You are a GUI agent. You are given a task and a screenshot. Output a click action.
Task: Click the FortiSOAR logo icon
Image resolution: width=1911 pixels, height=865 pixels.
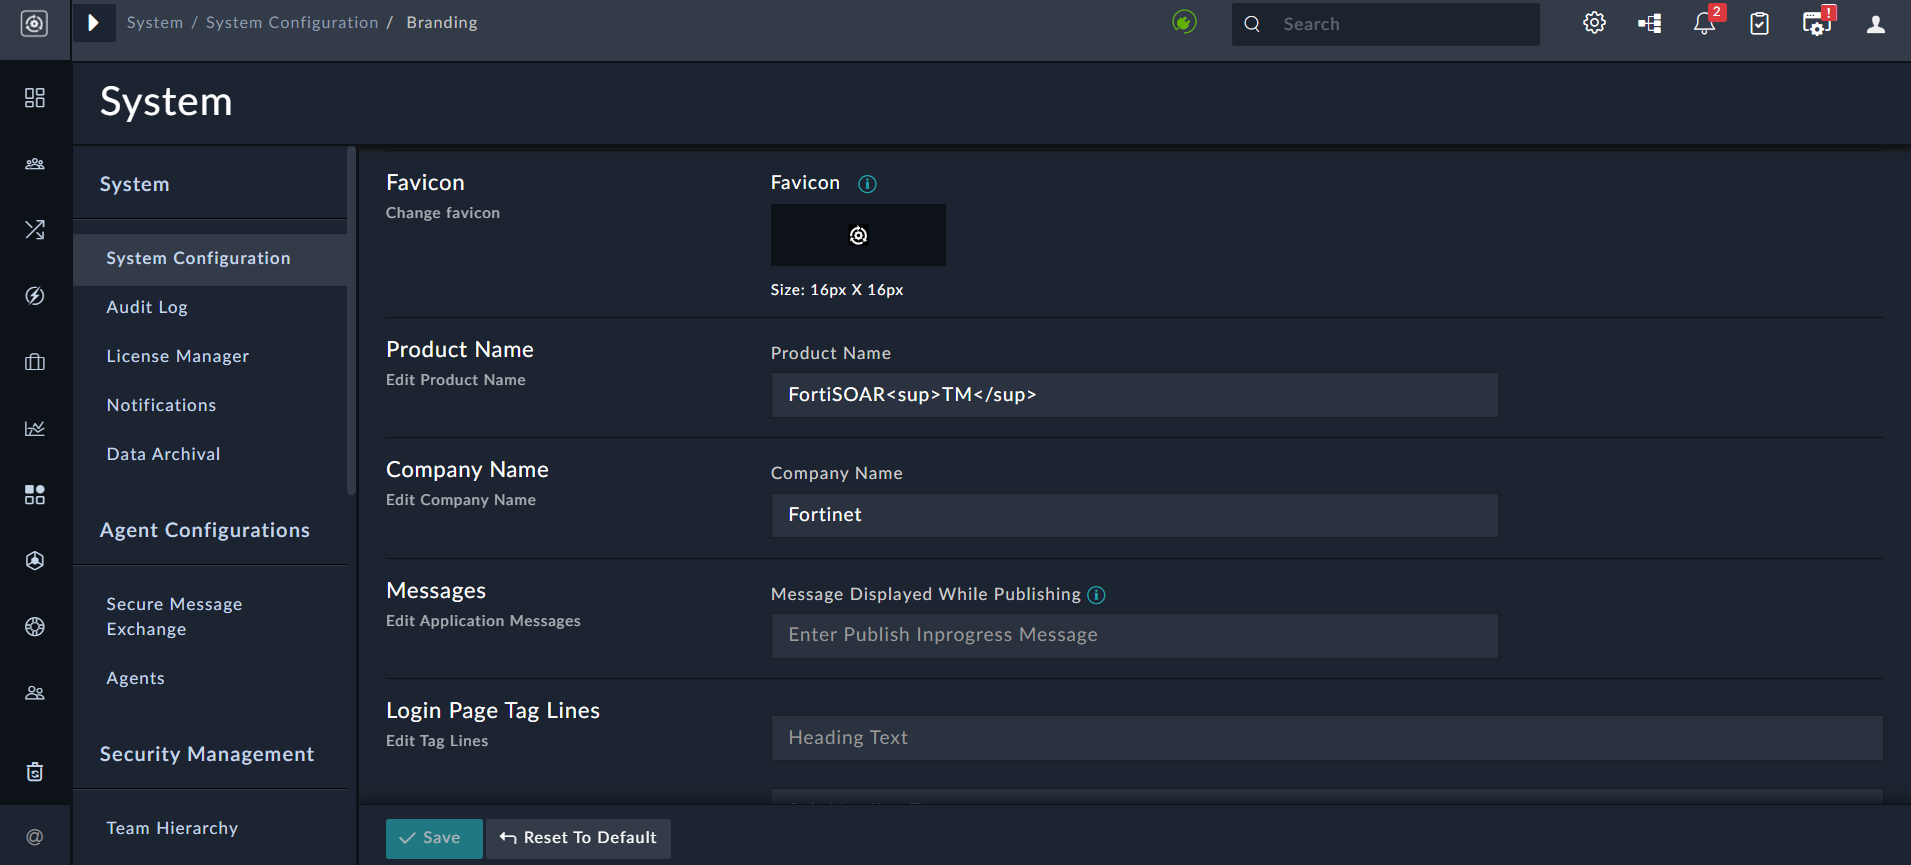34,23
